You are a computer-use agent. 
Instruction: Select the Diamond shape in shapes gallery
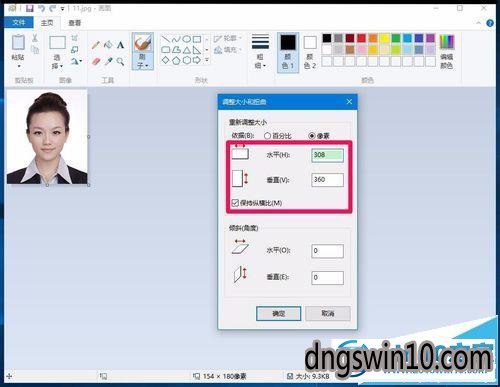[166, 60]
